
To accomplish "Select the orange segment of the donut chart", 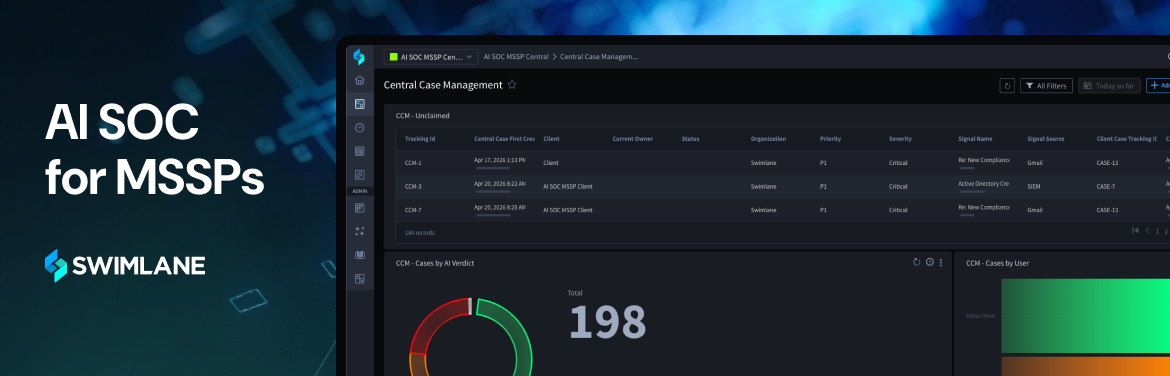I will [x=418, y=366].
